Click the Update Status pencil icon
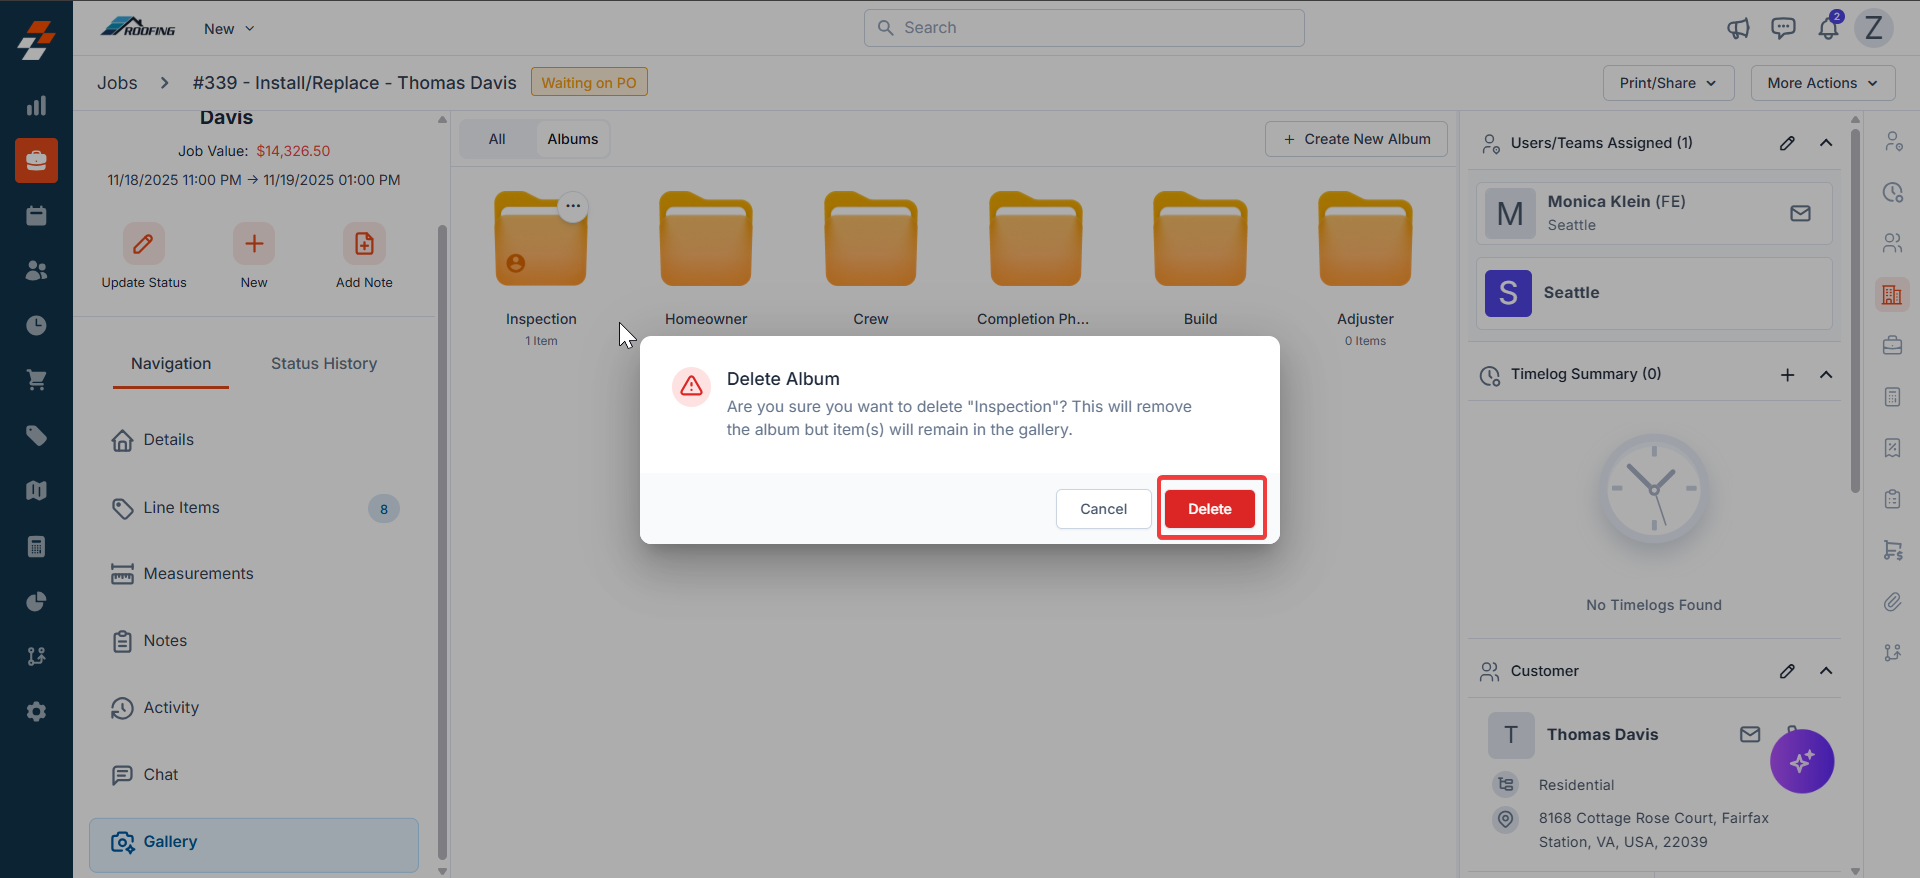The width and height of the screenshot is (1920, 878). pos(144,243)
